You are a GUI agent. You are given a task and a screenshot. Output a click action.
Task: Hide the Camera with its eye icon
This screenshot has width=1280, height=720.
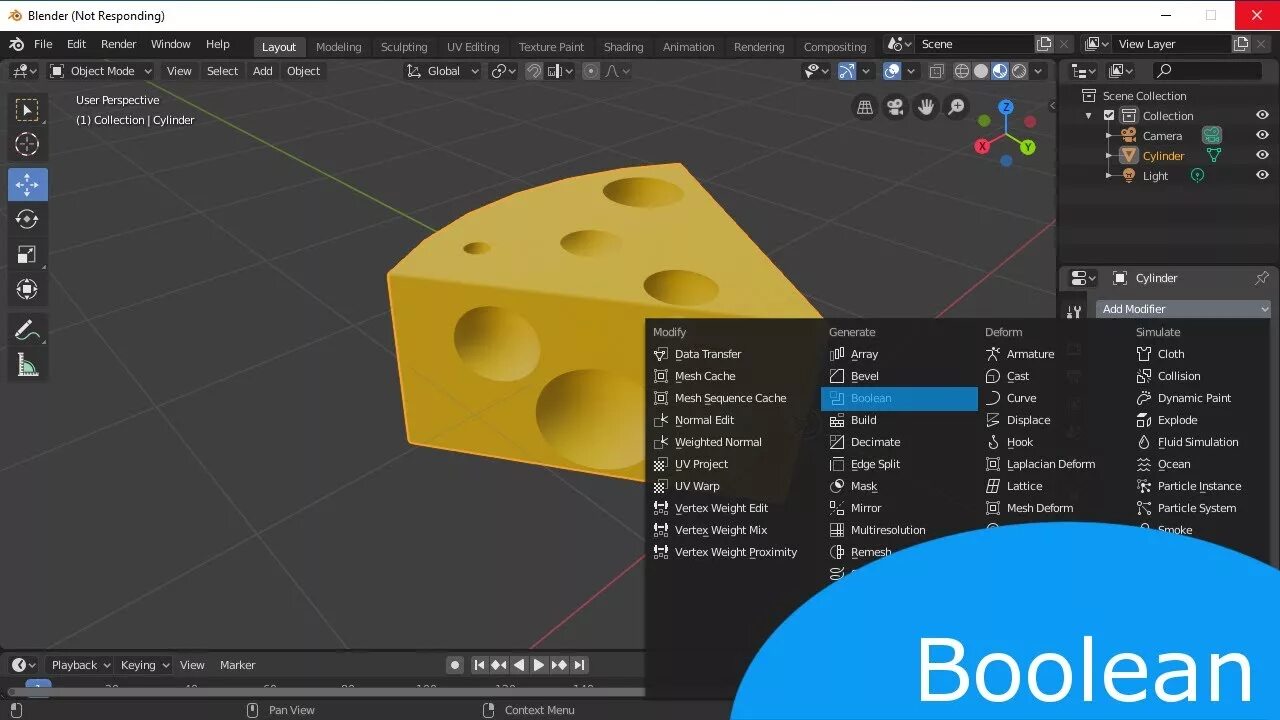[1262, 135]
